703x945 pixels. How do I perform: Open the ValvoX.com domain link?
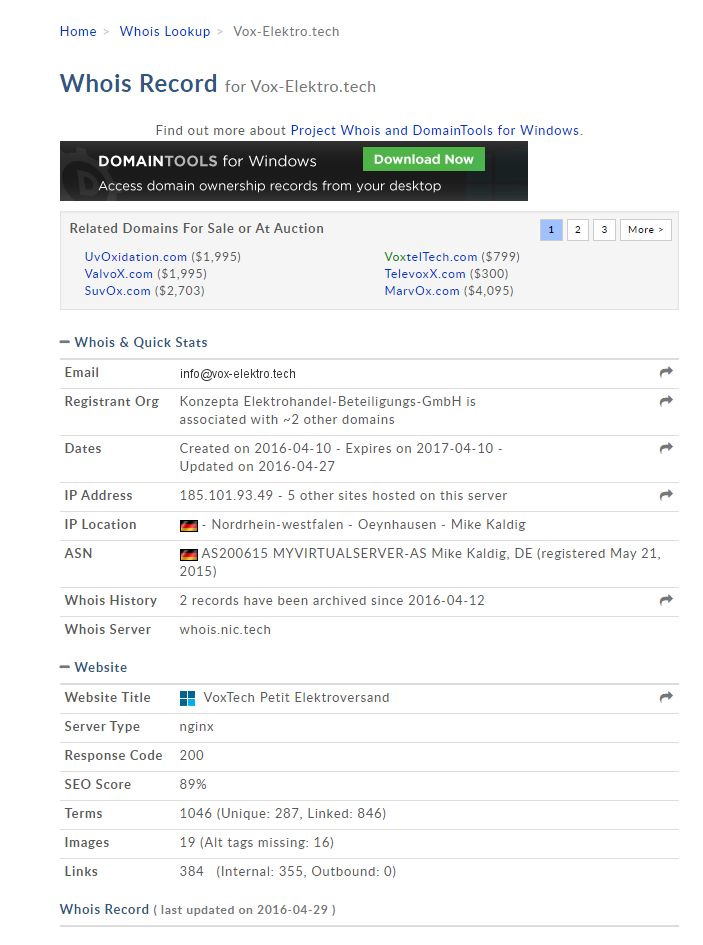(x=119, y=274)
